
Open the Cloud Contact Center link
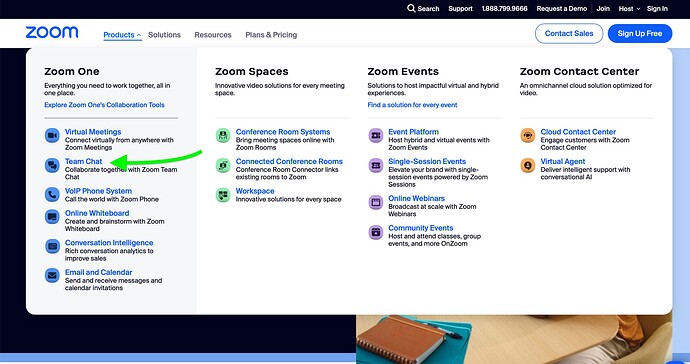578,132
